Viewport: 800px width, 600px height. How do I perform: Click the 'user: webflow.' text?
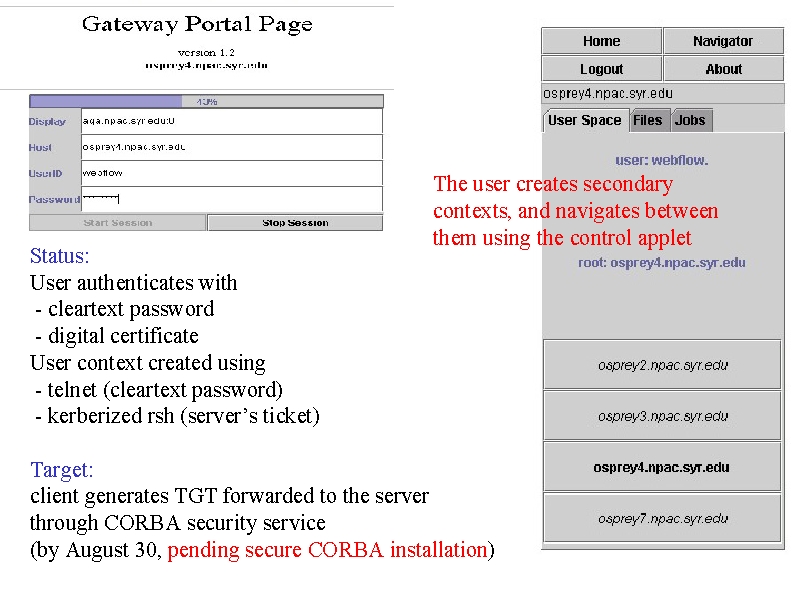[x=662, y=160]
